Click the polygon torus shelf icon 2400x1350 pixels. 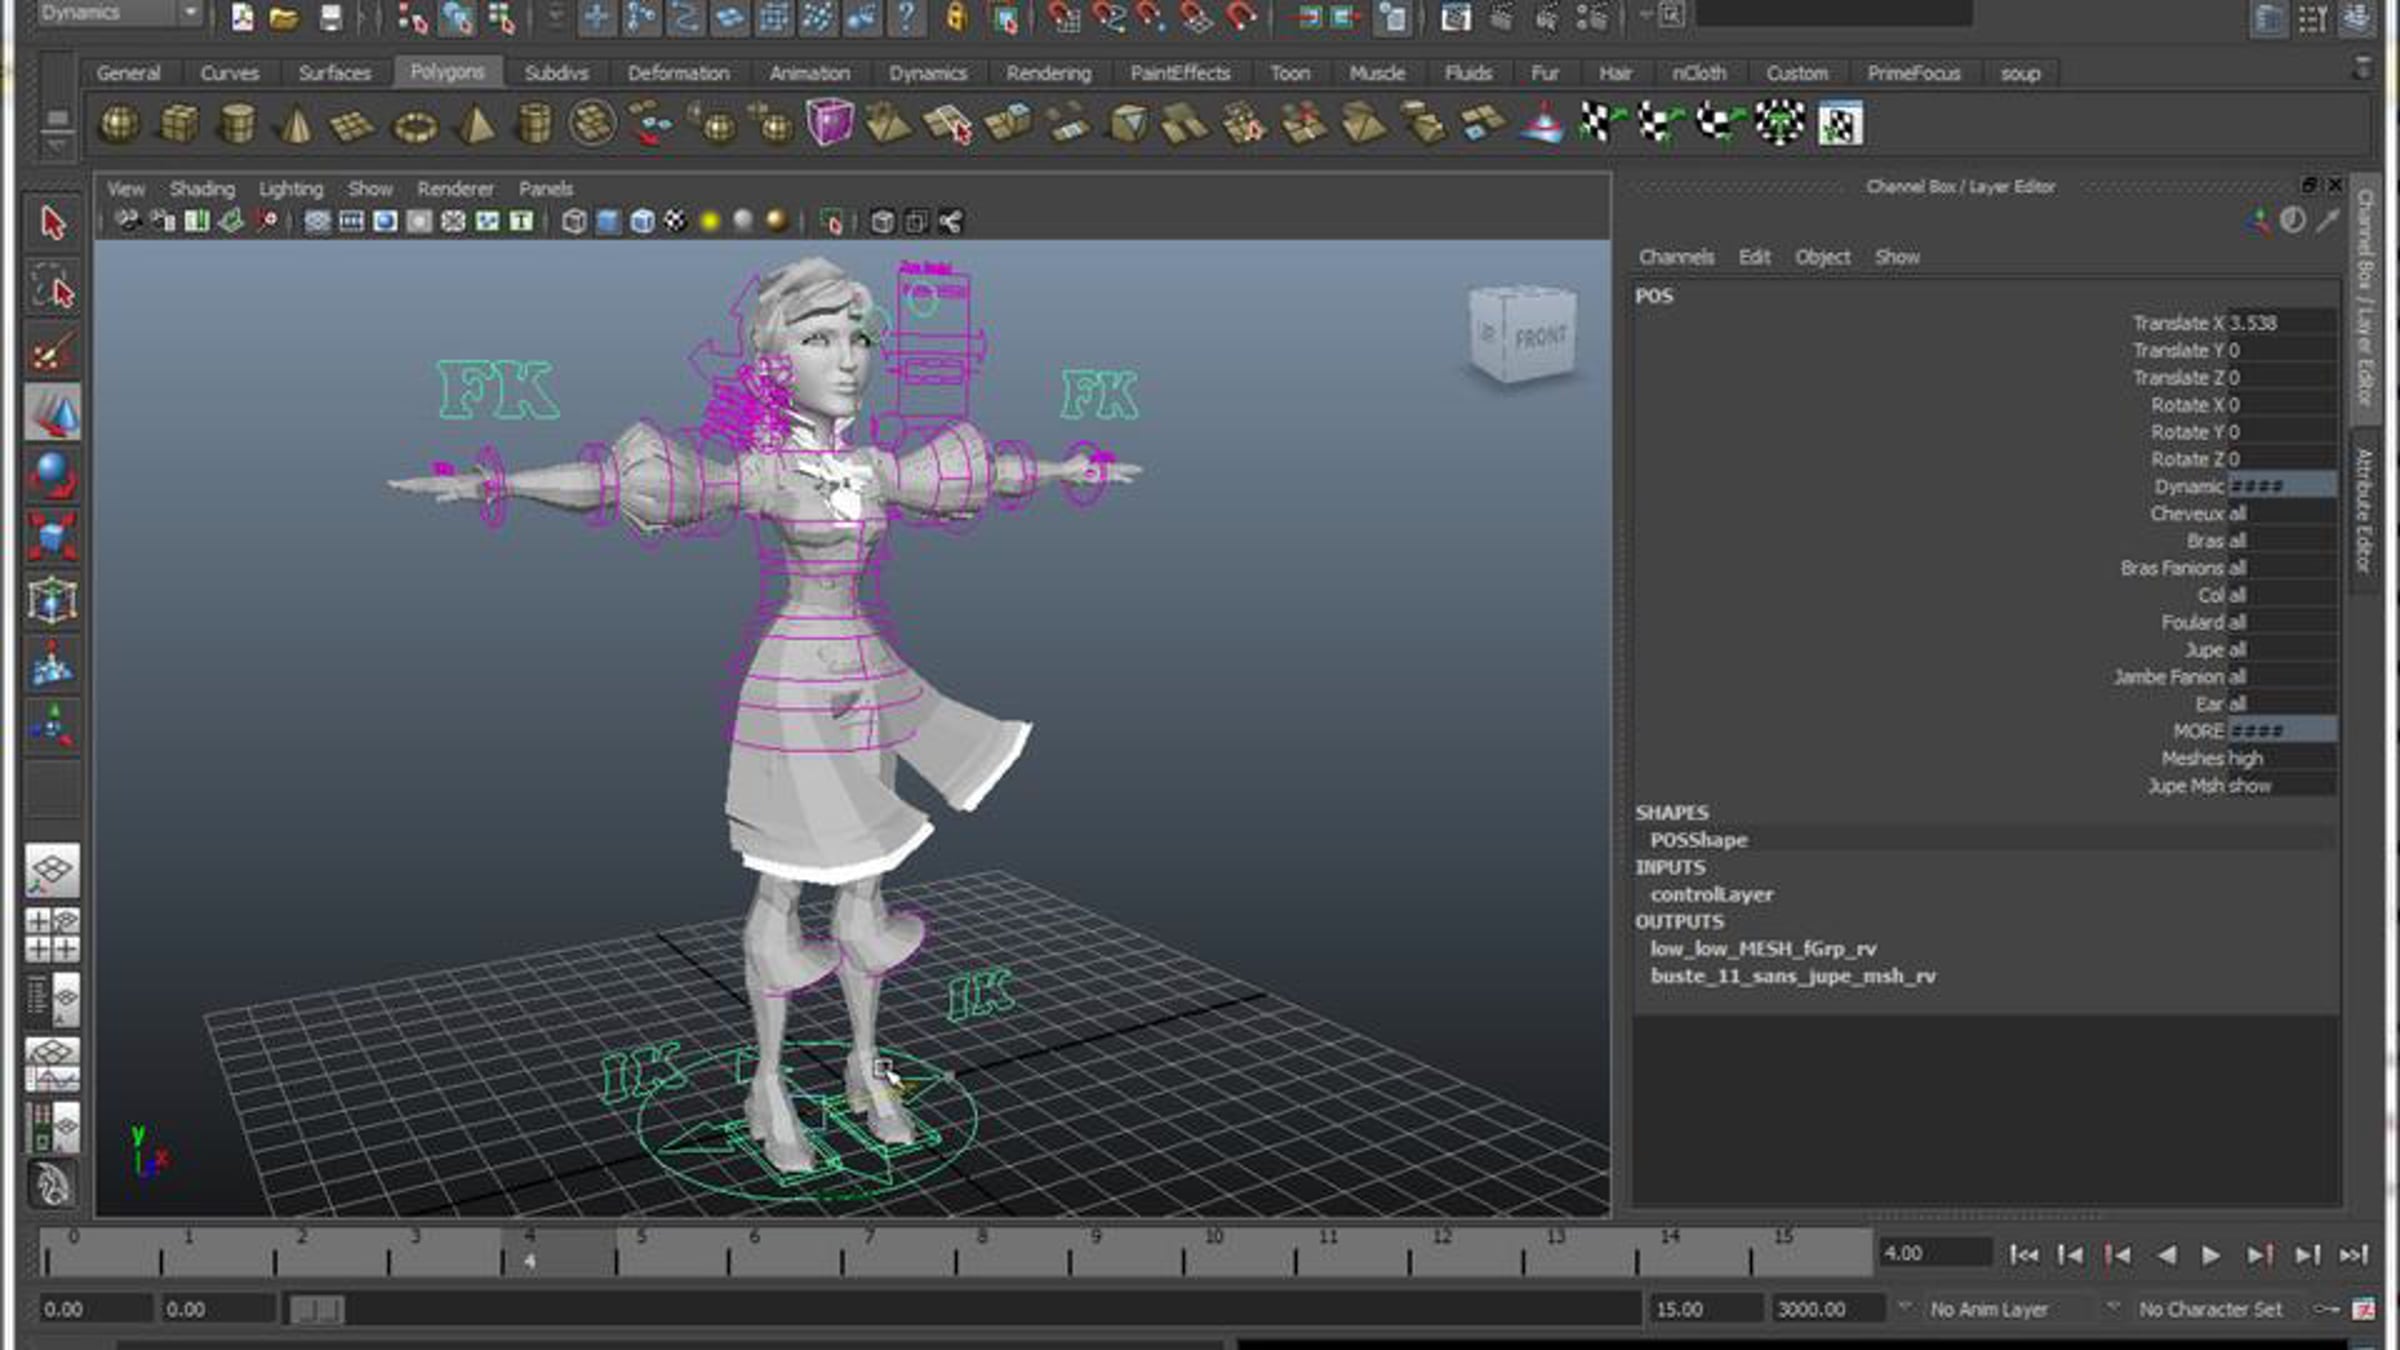pos(414,127)
